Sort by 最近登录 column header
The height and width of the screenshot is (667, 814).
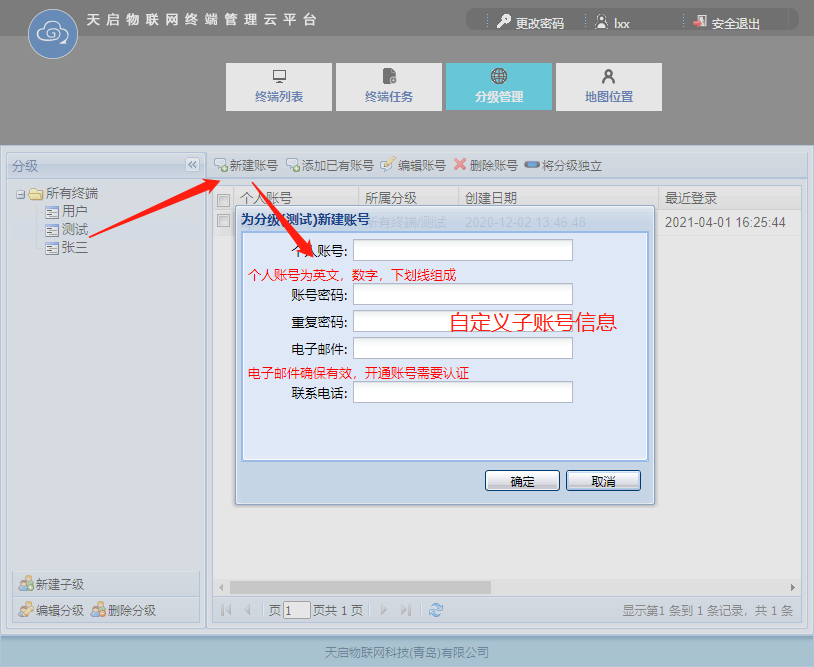click(730, 198)
